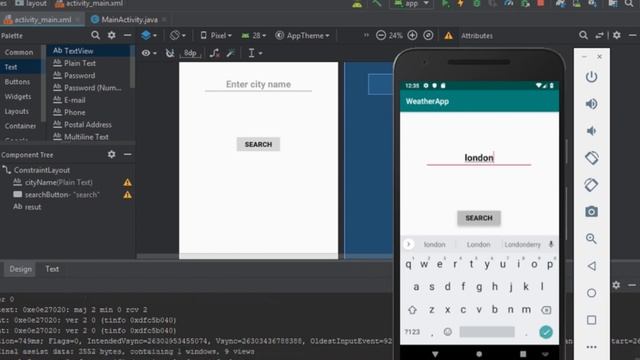Open Component Tree settings gear
Screen dimensions: 640x360
coord(111,154)
